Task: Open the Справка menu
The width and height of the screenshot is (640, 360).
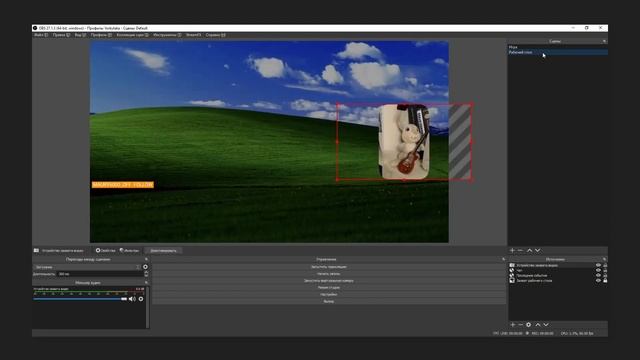Action: click(216, 35)
